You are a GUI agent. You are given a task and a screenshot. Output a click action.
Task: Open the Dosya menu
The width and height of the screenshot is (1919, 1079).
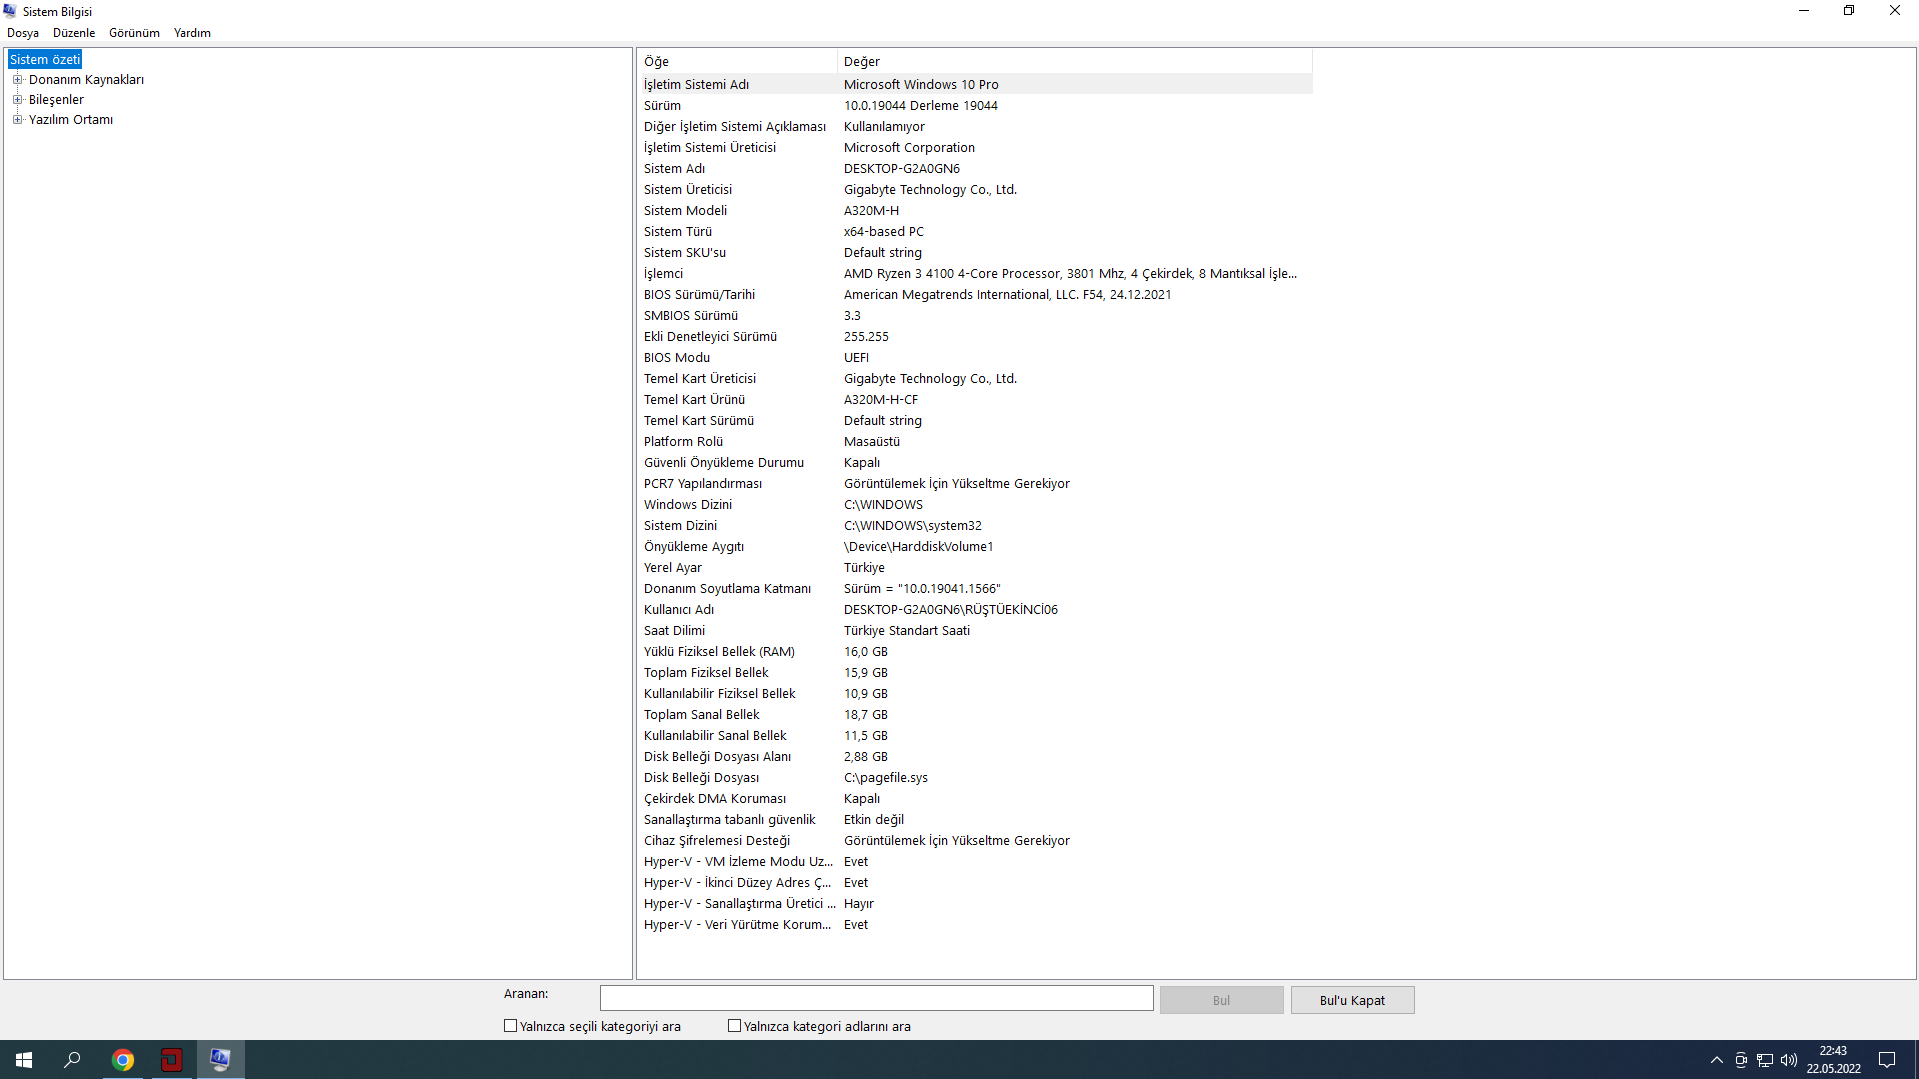click(x=23, y=33)
